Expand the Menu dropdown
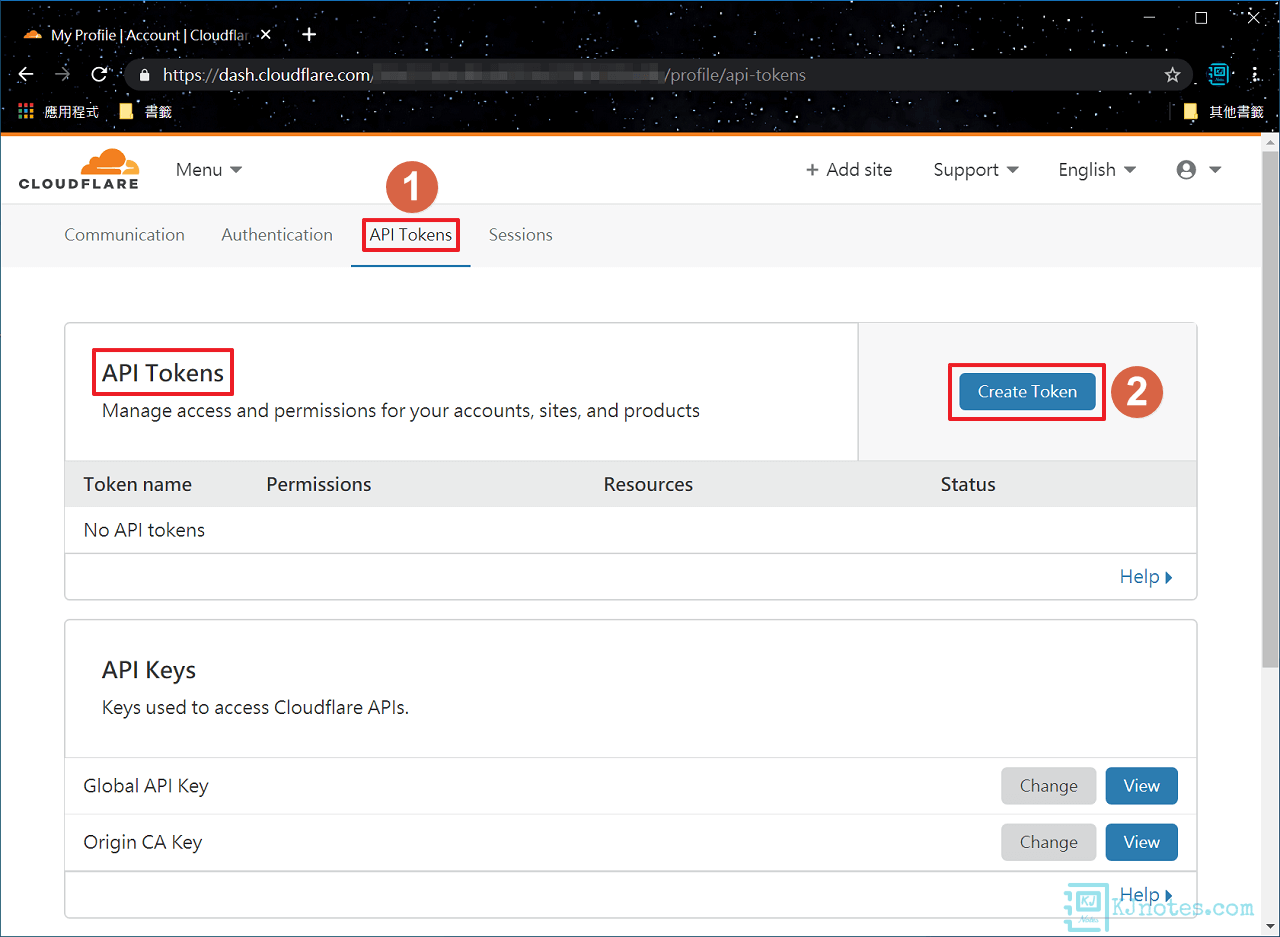 (x=209, y=170)
